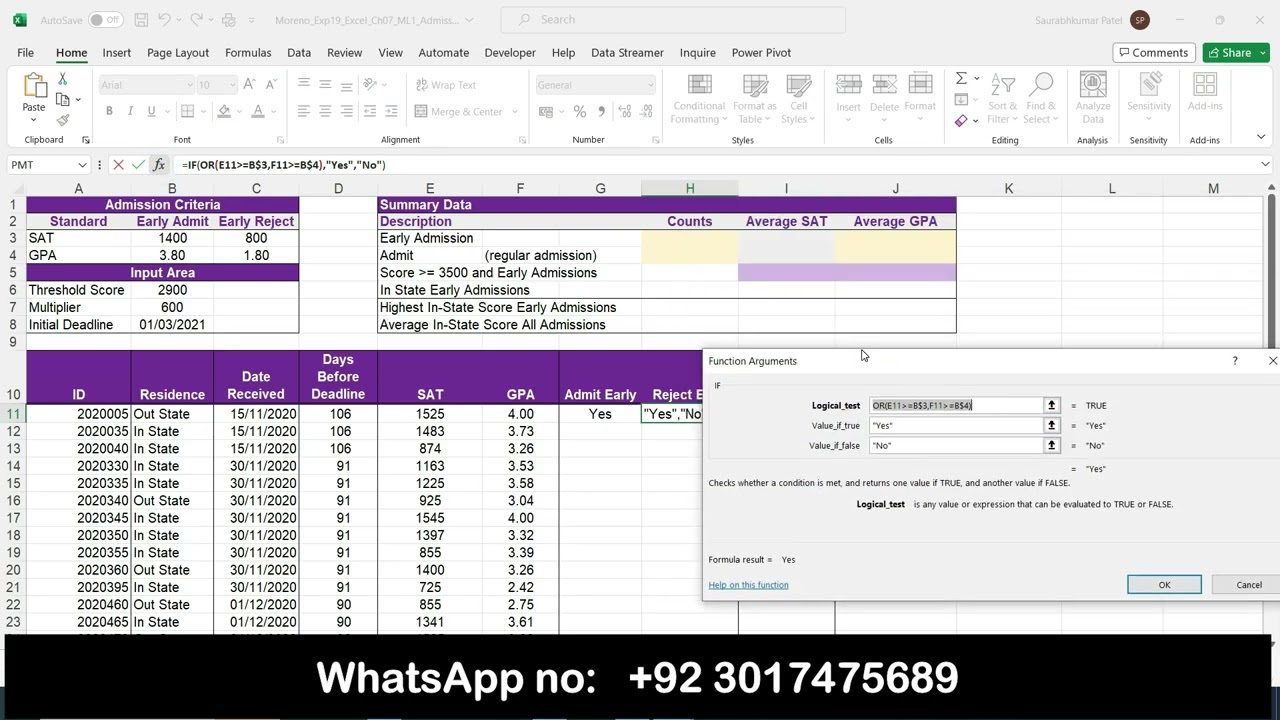Click the Underline icon
The height and width of the screenshot is (720, 1280).
151,111
